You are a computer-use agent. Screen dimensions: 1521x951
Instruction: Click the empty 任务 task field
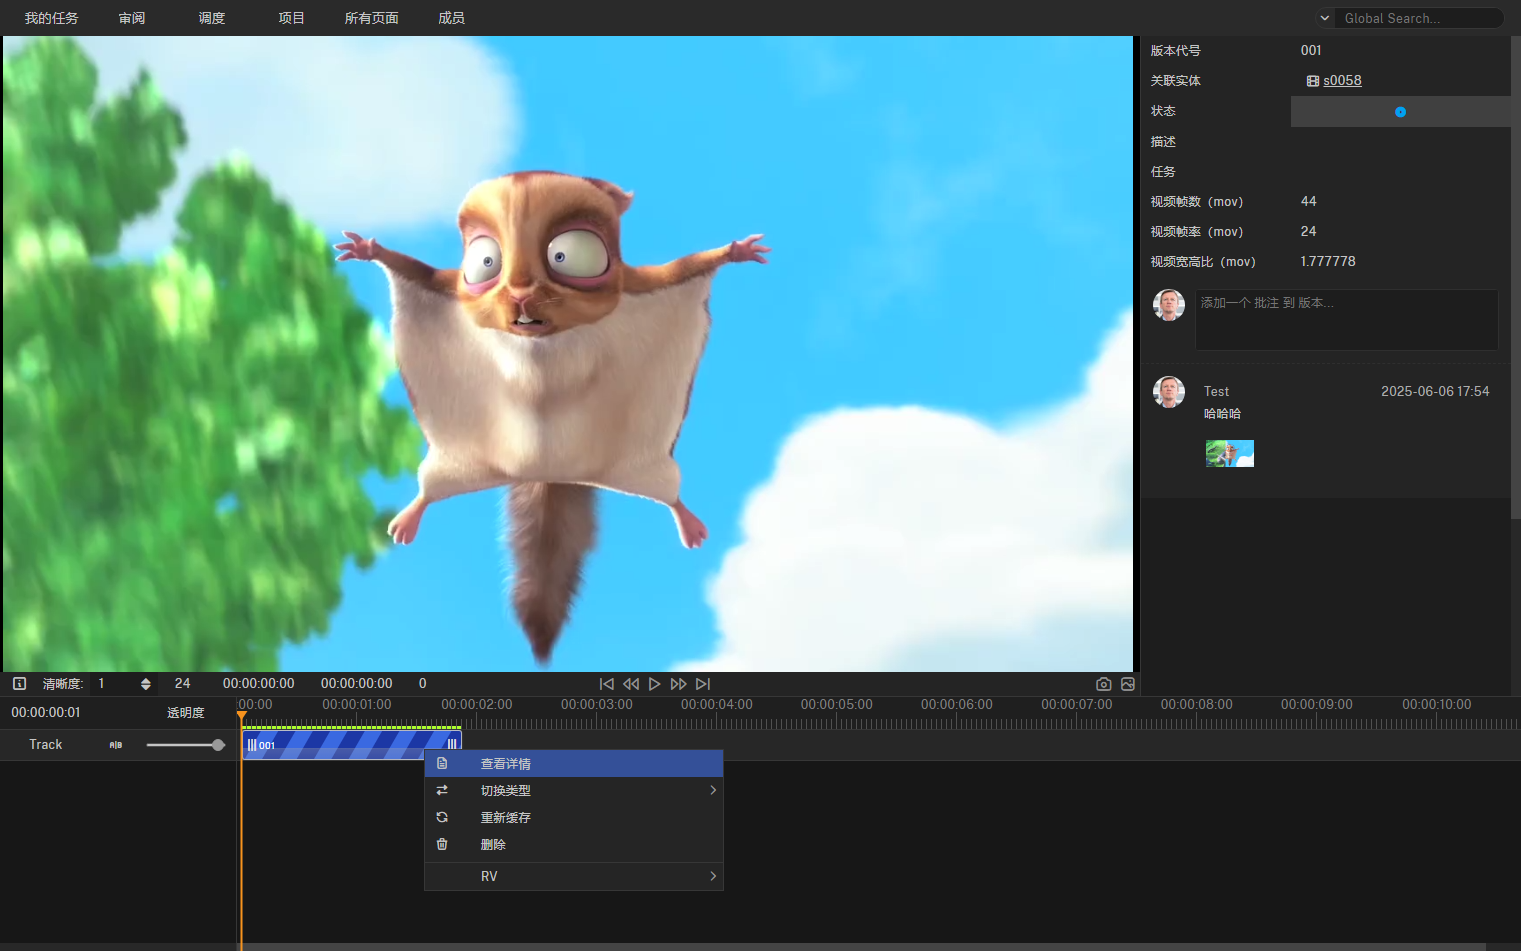tap(1400, 172)
